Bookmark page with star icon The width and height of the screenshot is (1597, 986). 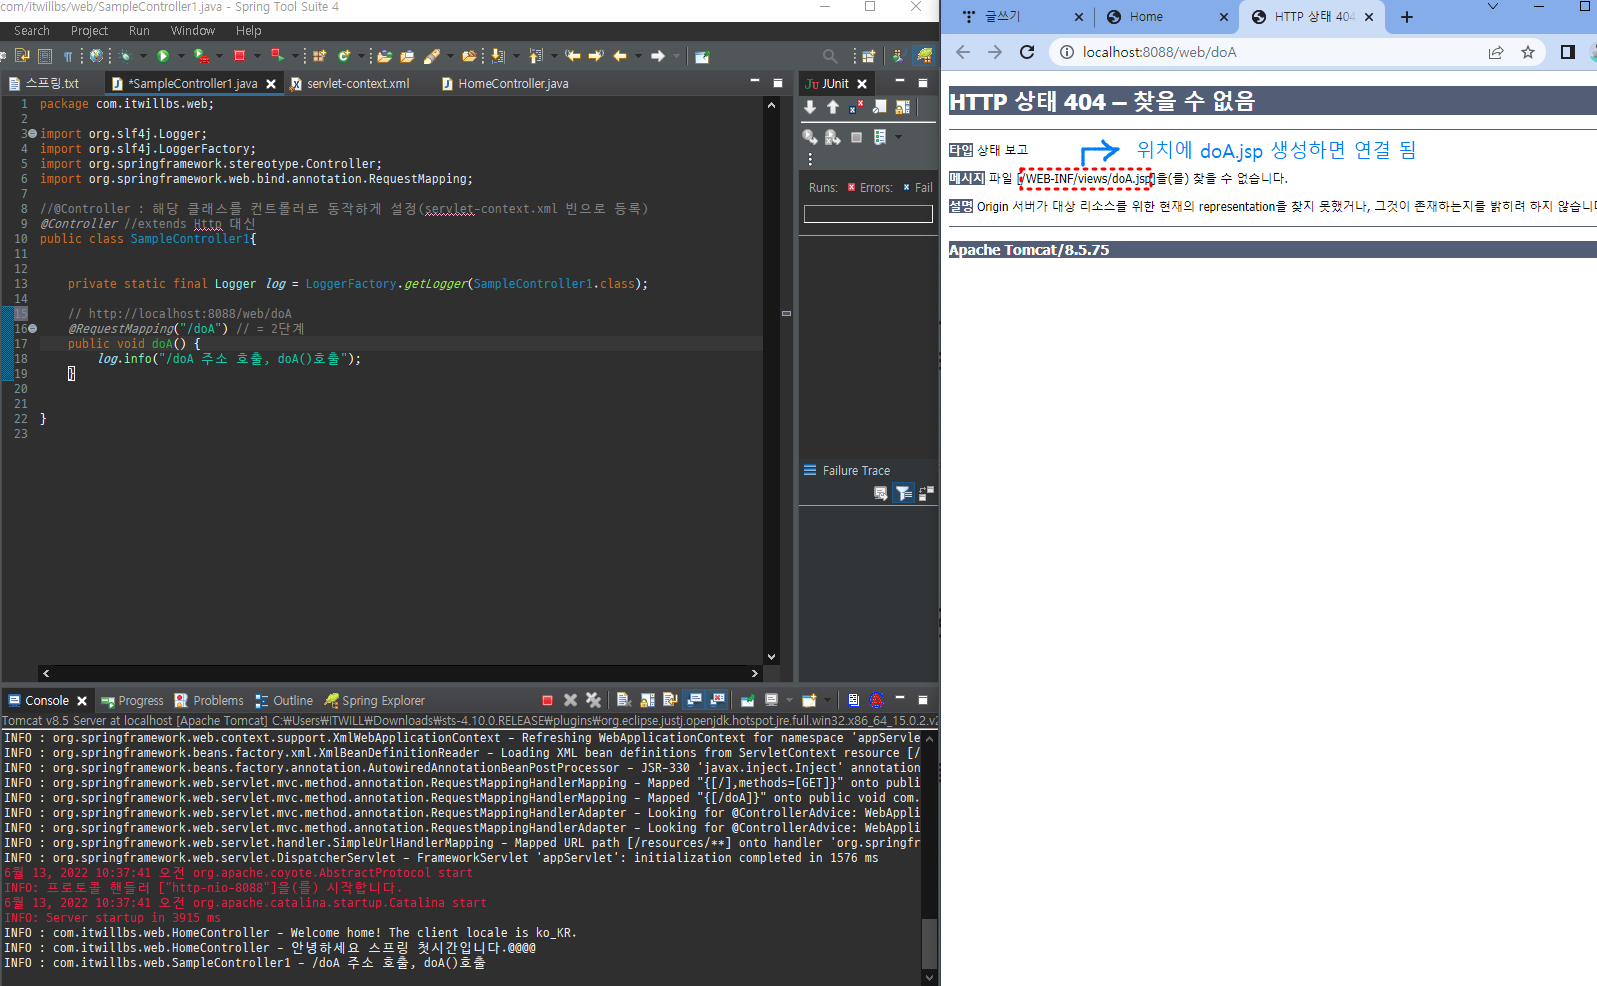coord(1528,52)
